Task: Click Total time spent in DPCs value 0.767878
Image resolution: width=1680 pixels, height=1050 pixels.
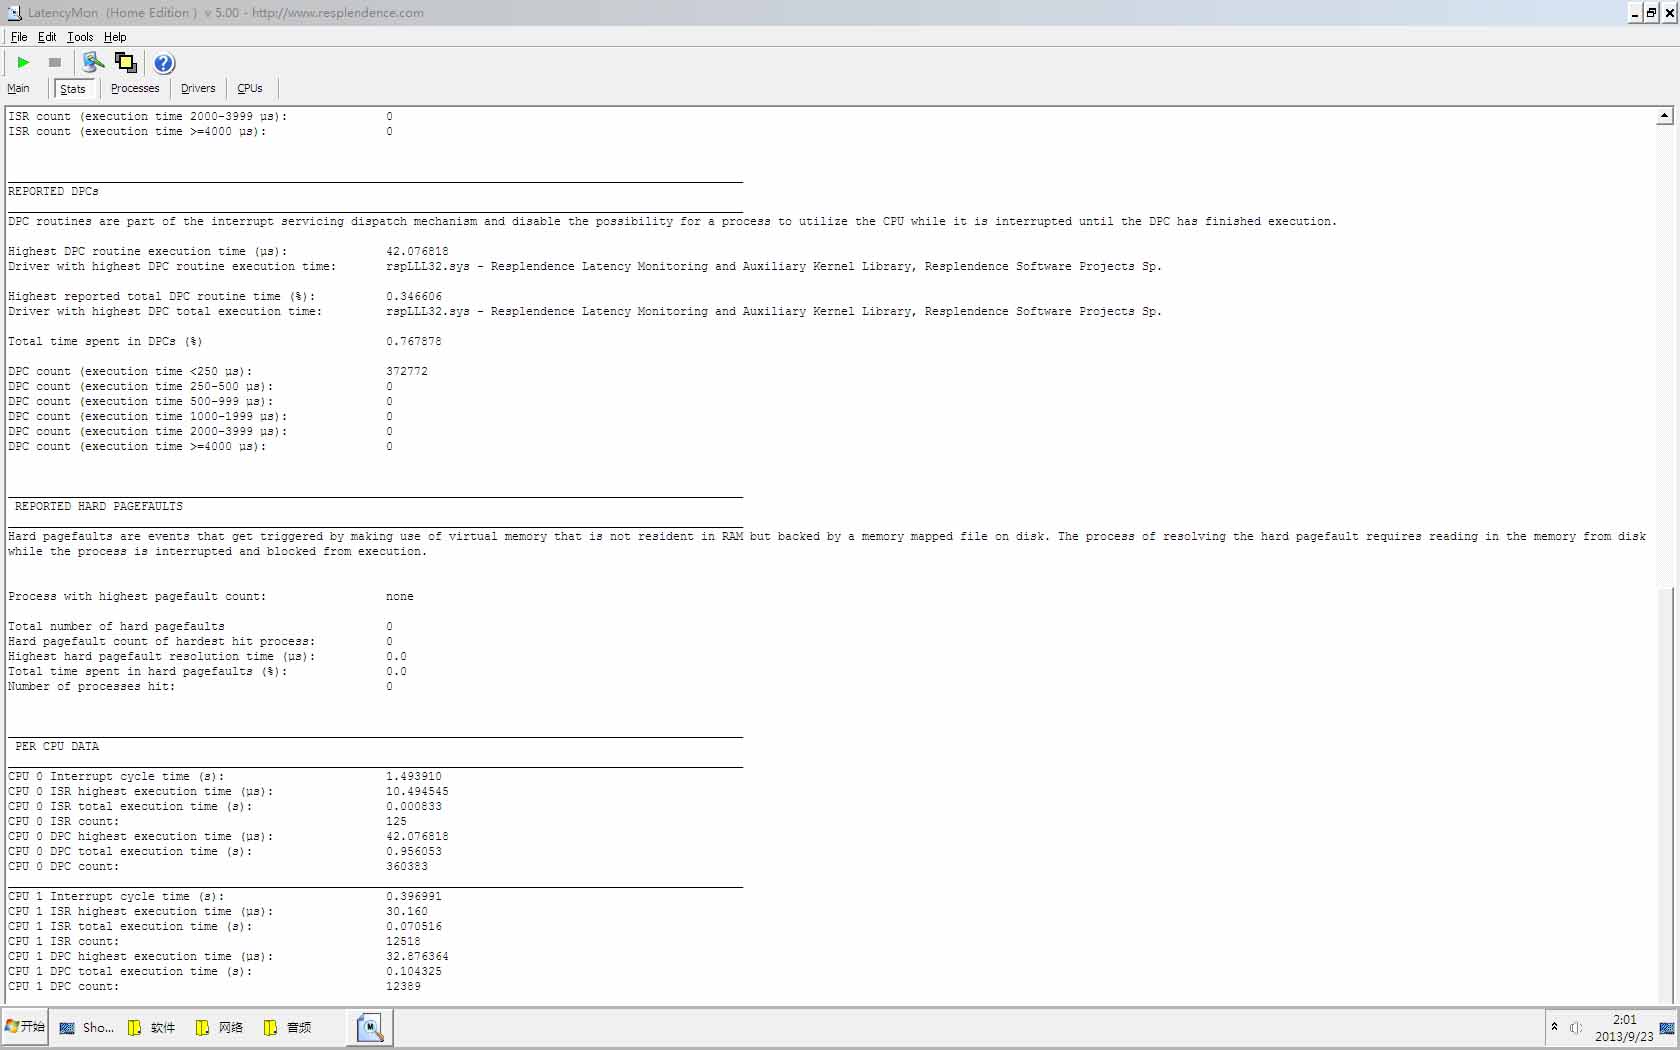Action: pos(414,341)
